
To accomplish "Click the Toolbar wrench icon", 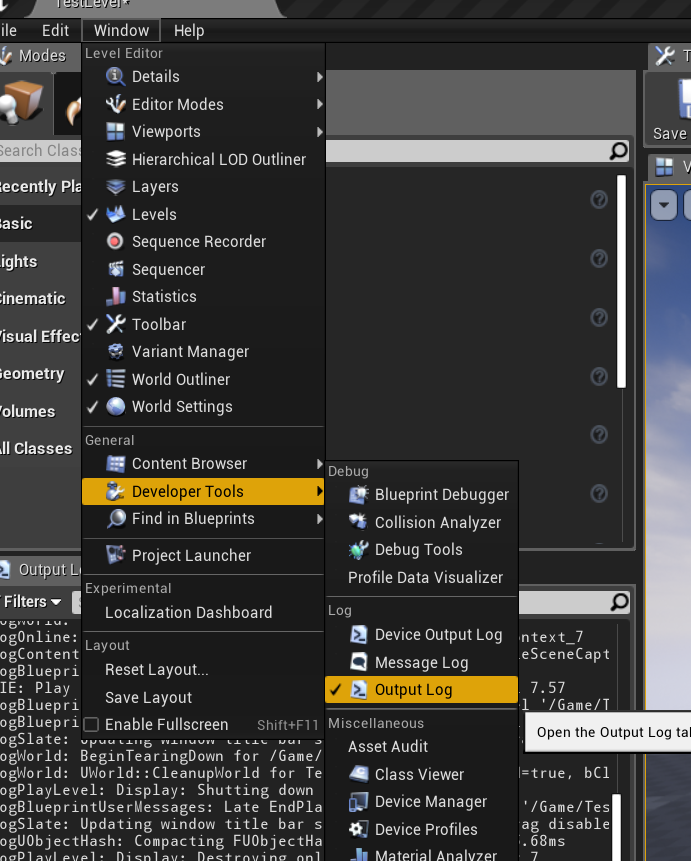I will [115, 324].
